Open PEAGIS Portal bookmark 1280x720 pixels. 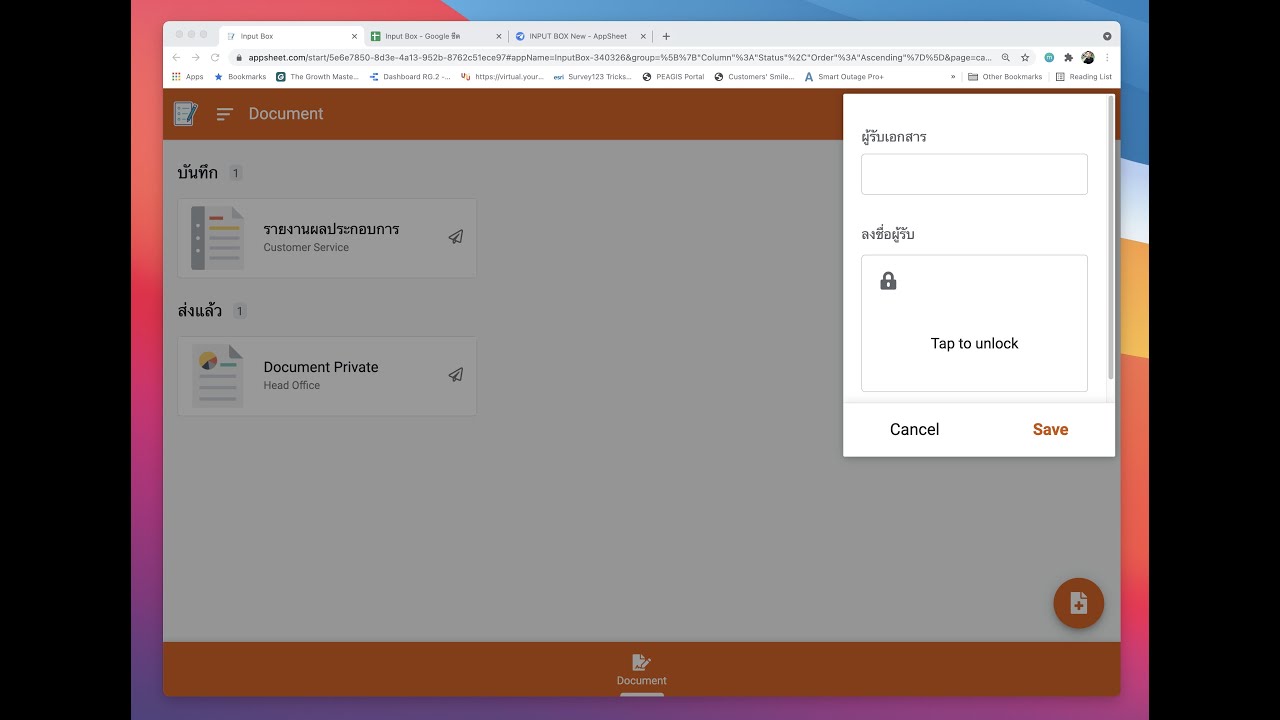[673, 77]
